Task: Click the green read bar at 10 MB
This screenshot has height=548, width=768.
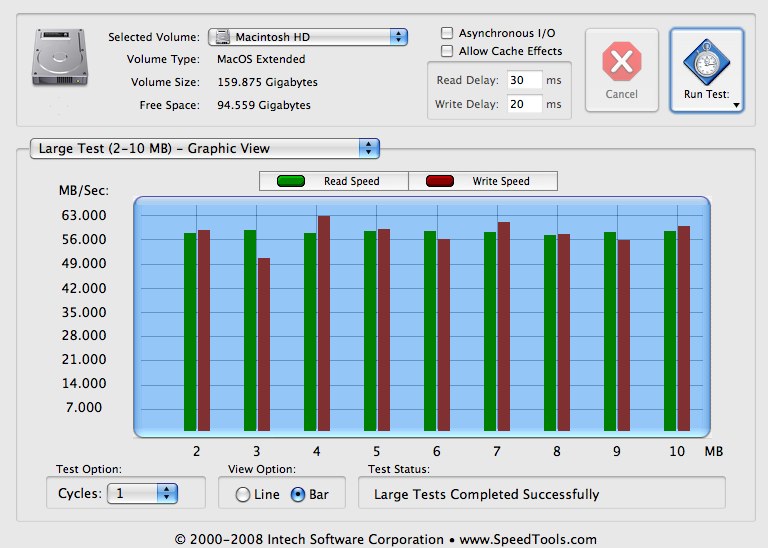Action: [x=670, y=331]
